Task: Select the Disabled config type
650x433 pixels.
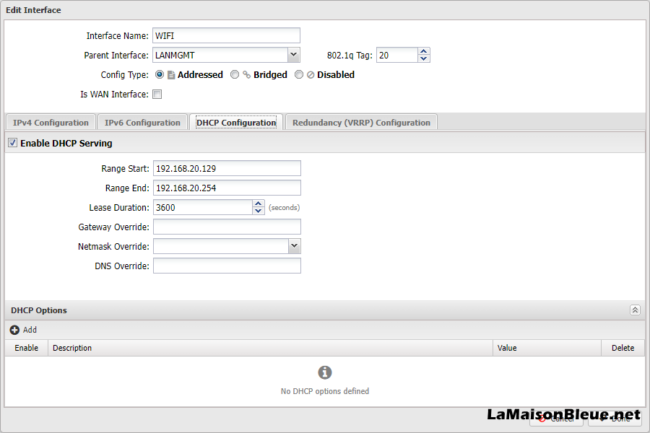Action: pyautogui.click(x=298, y=74)
